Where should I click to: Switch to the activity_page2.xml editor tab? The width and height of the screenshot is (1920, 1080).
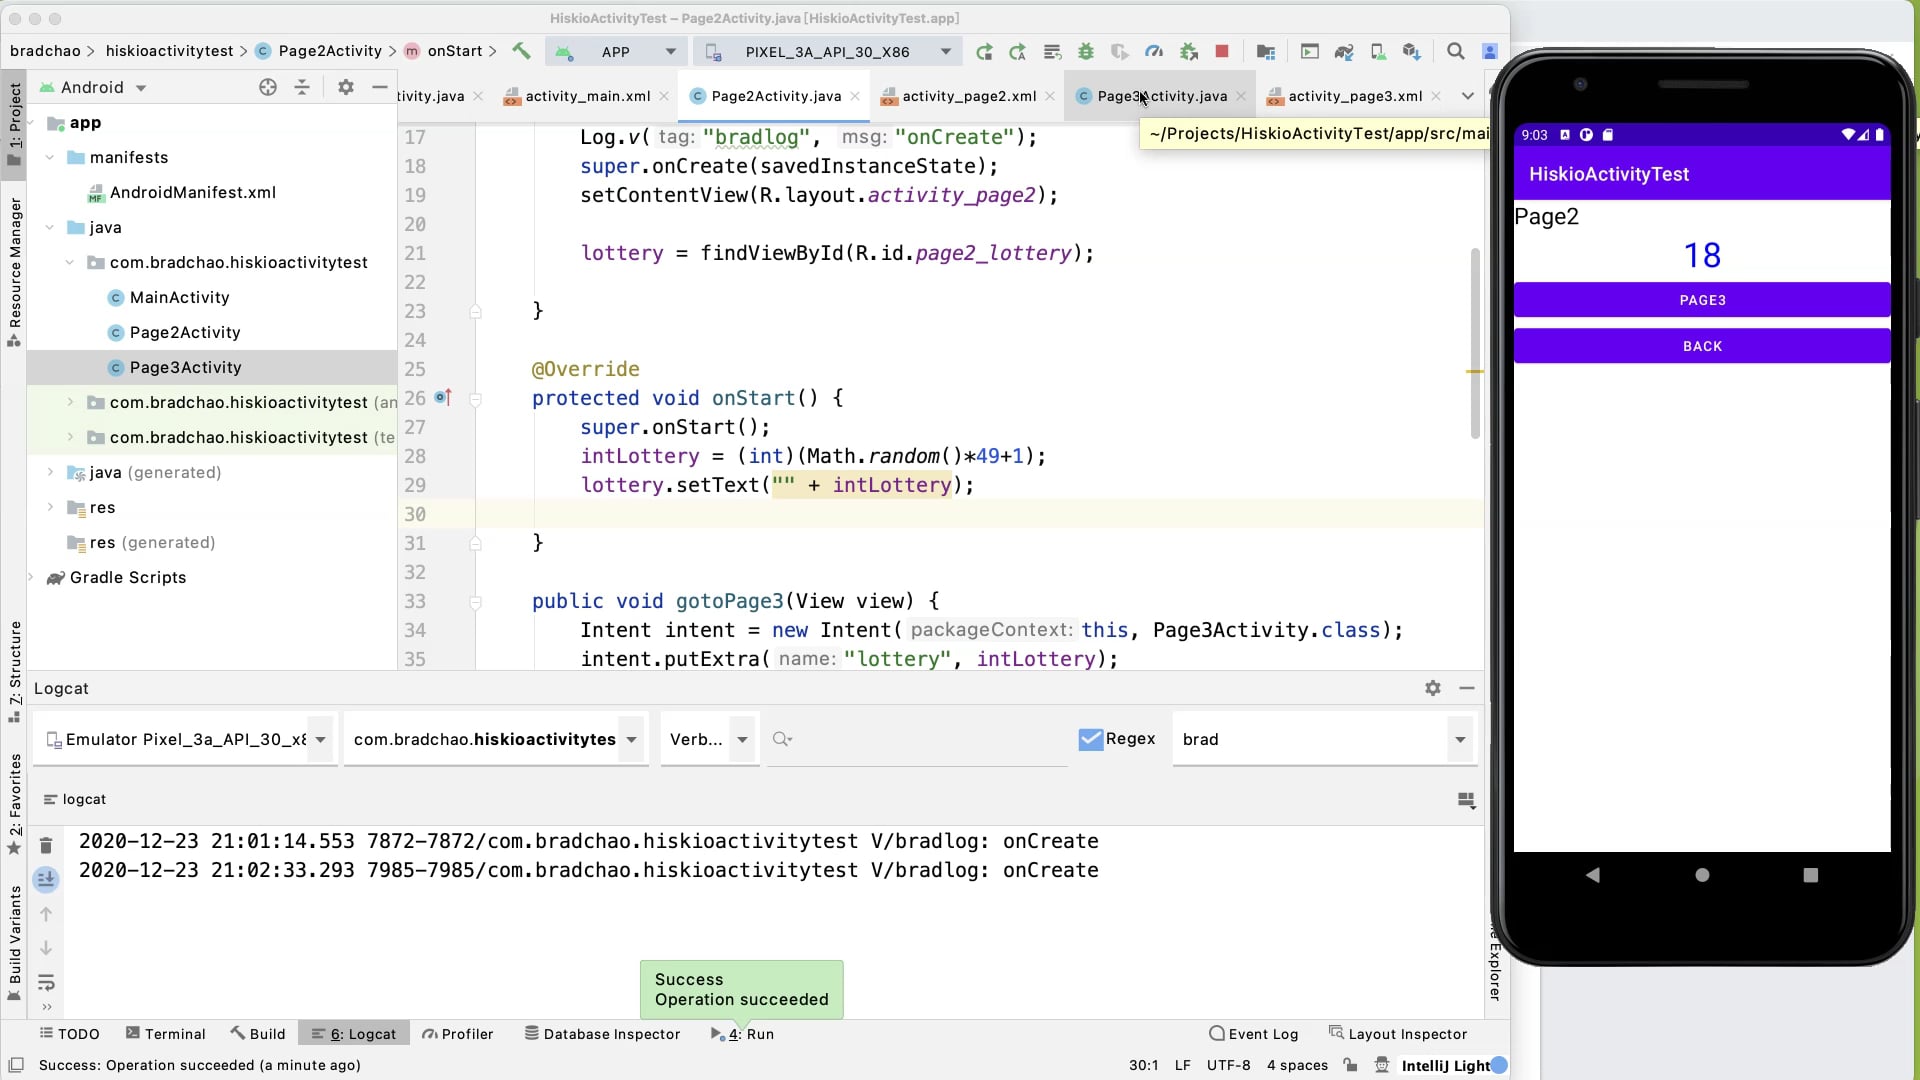pyautogui.click(x=968, y=96)
